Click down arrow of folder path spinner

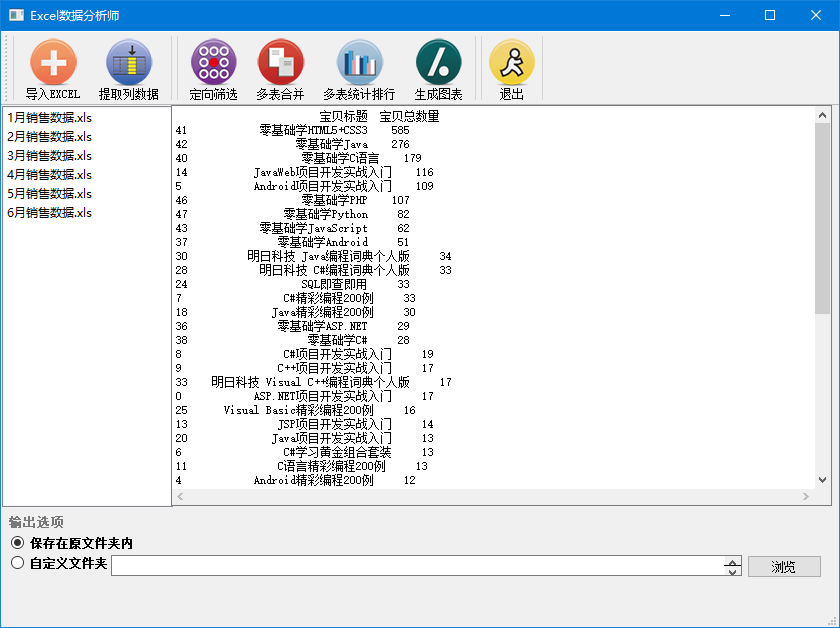click(732, 571)
